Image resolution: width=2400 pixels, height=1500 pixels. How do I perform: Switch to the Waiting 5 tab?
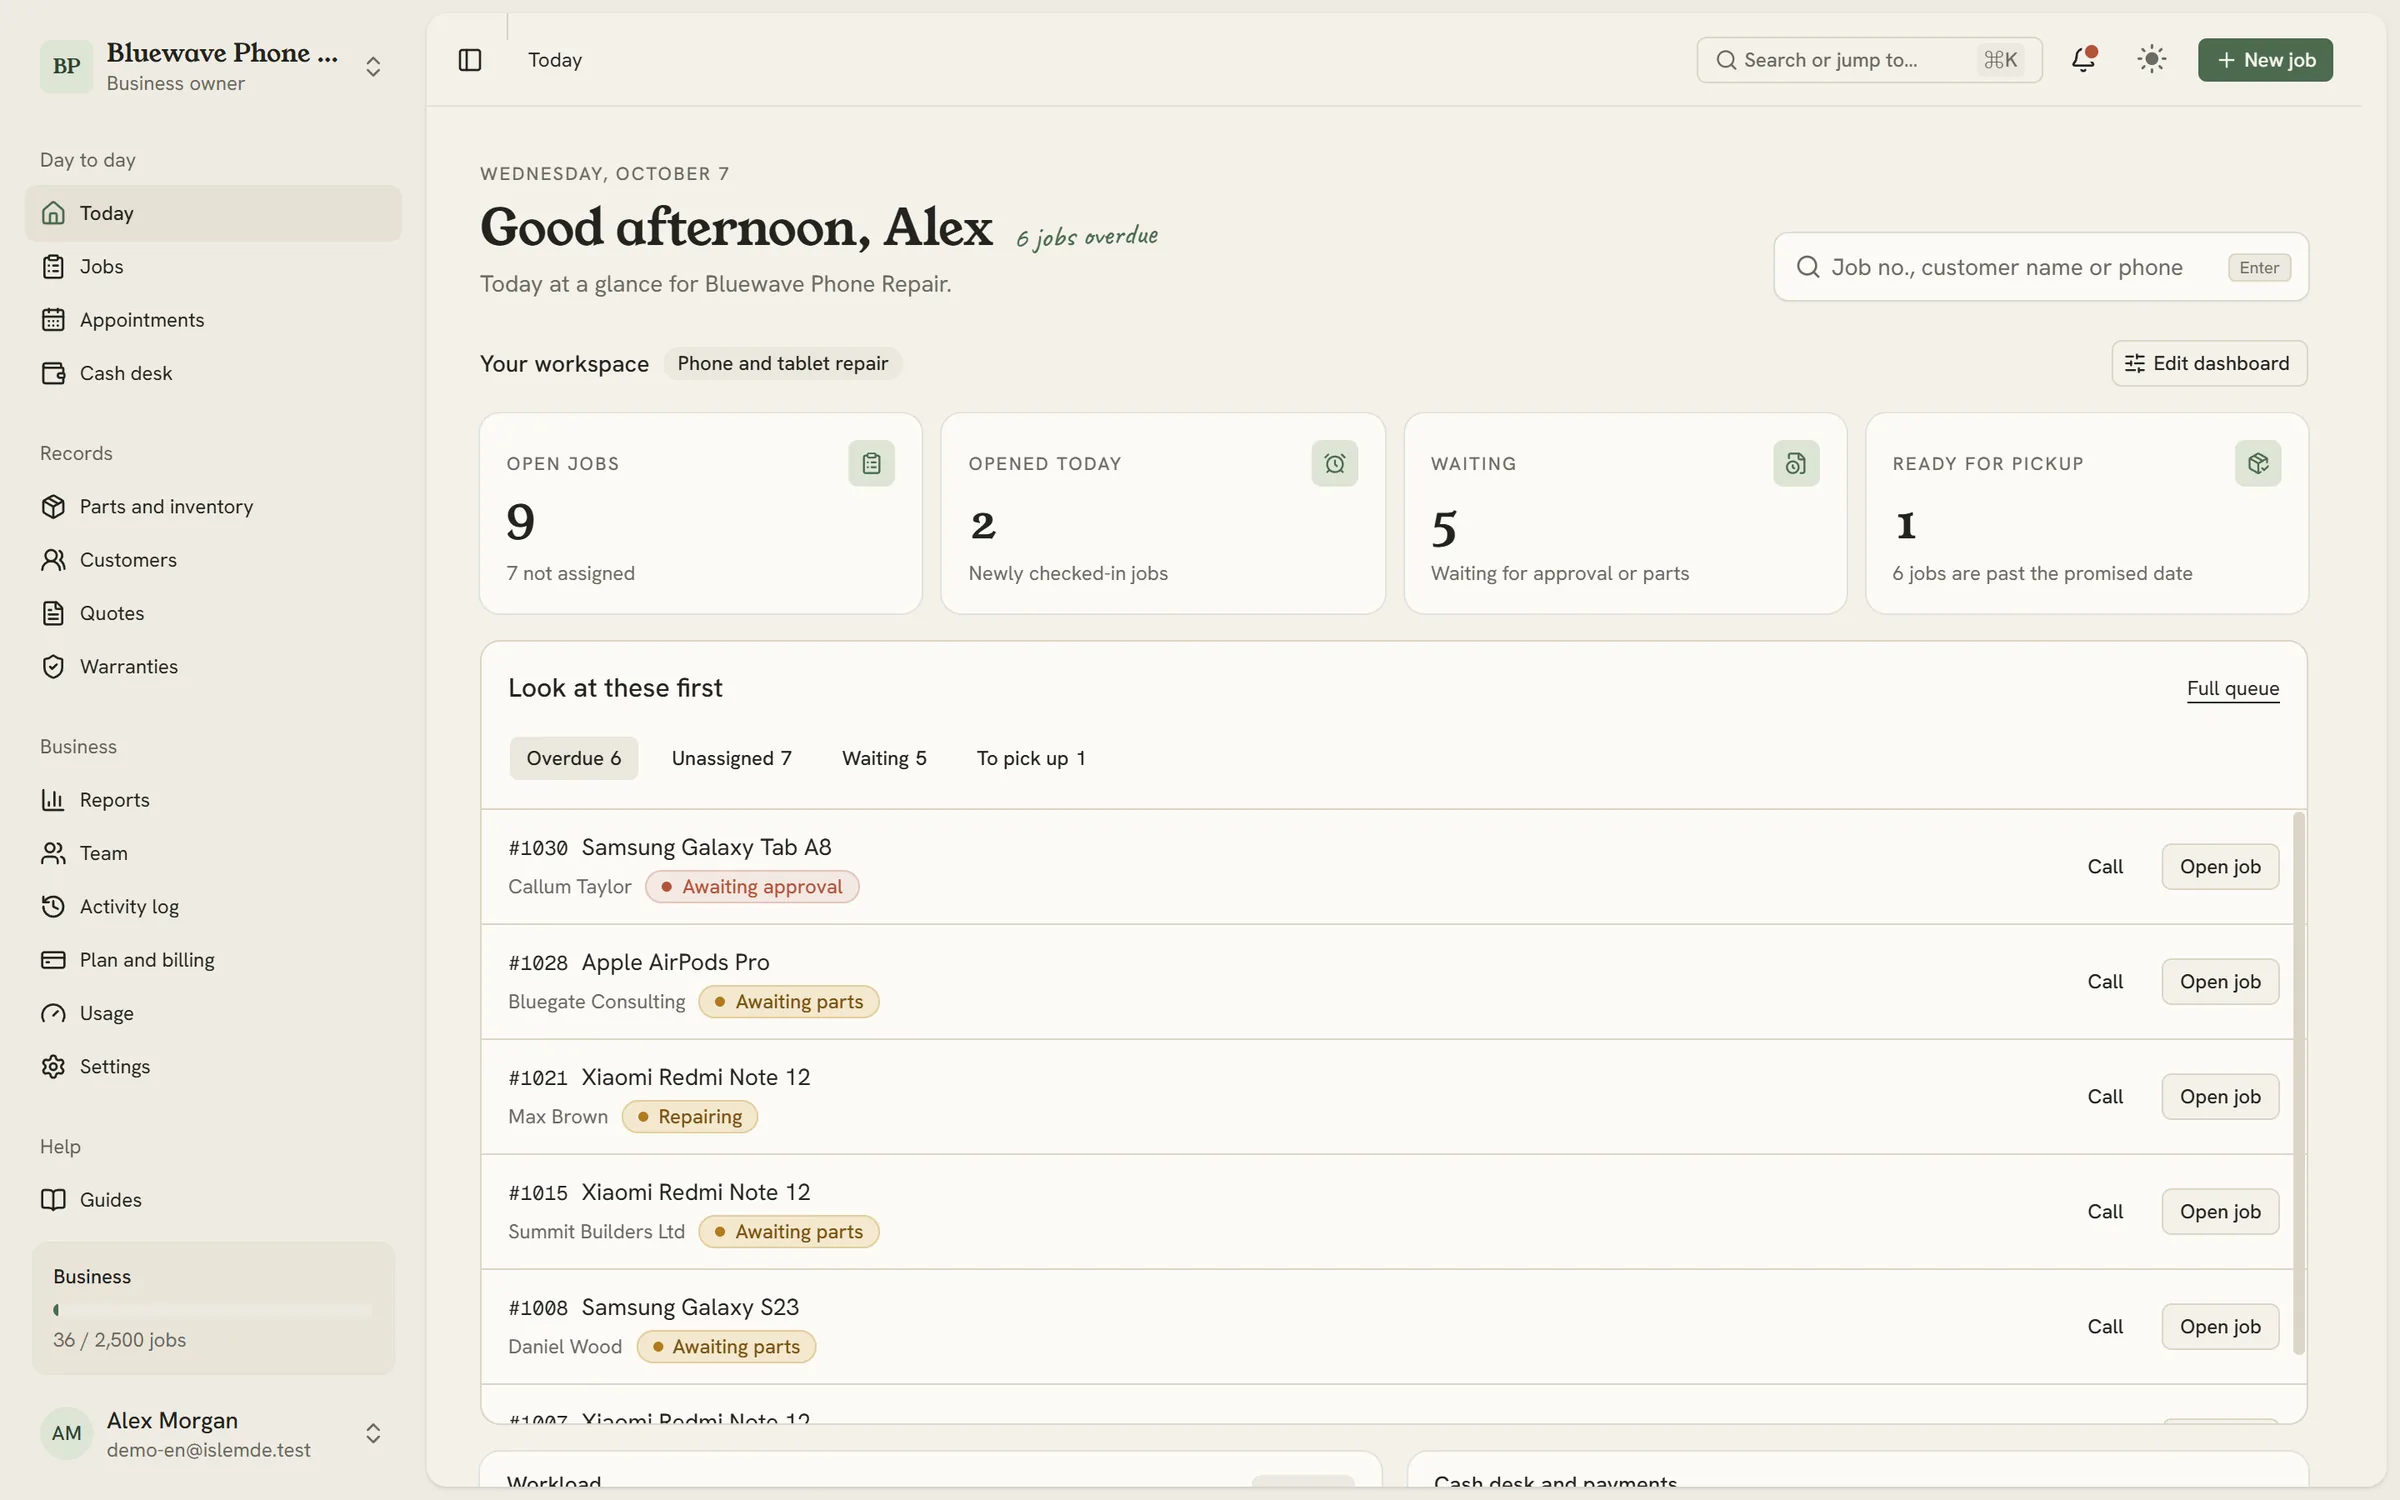point(884,758)
